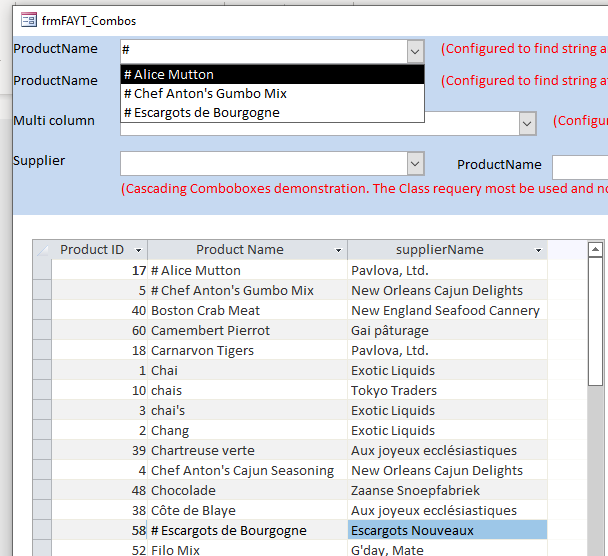This screenshot has height=556, width=608.
Task: Click the 'New England Seafood Cannery' cell
Action: coord(447,310)
